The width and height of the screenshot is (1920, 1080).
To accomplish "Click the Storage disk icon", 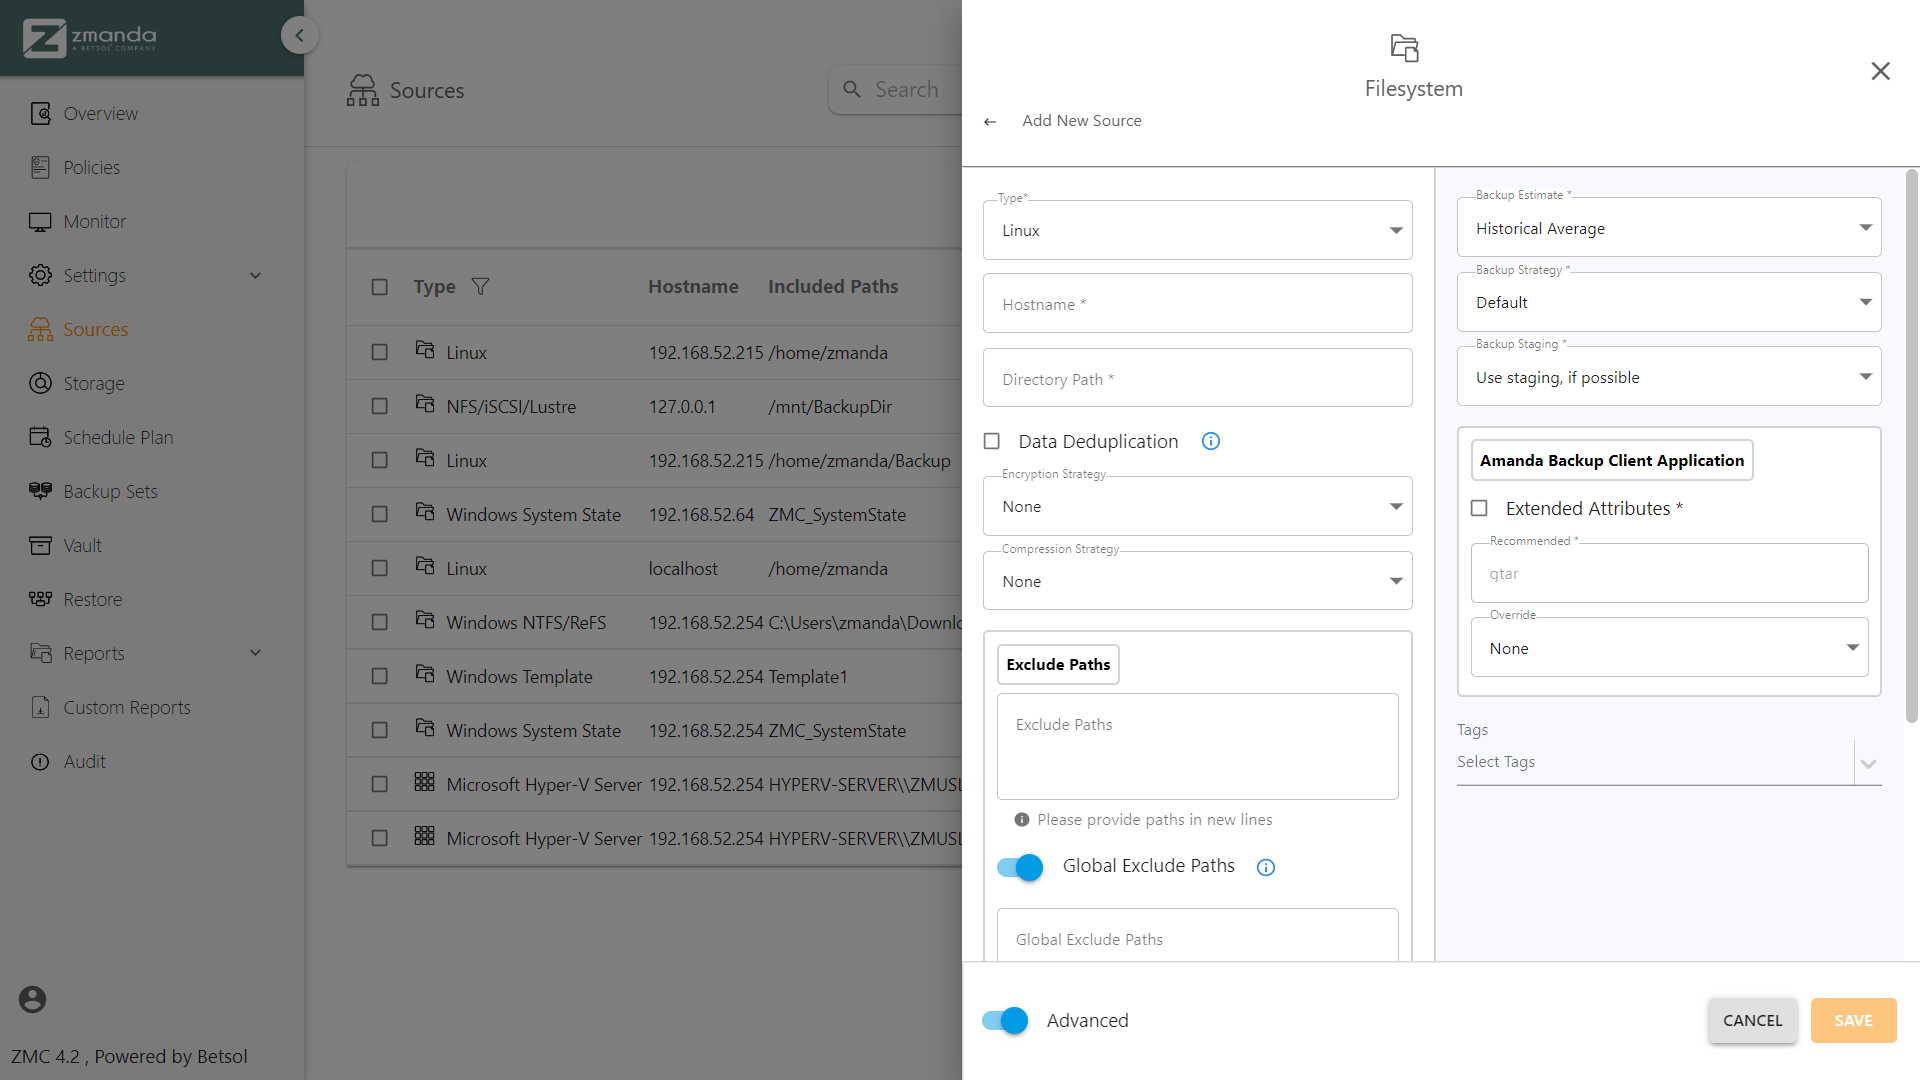I will coord(40,383).
